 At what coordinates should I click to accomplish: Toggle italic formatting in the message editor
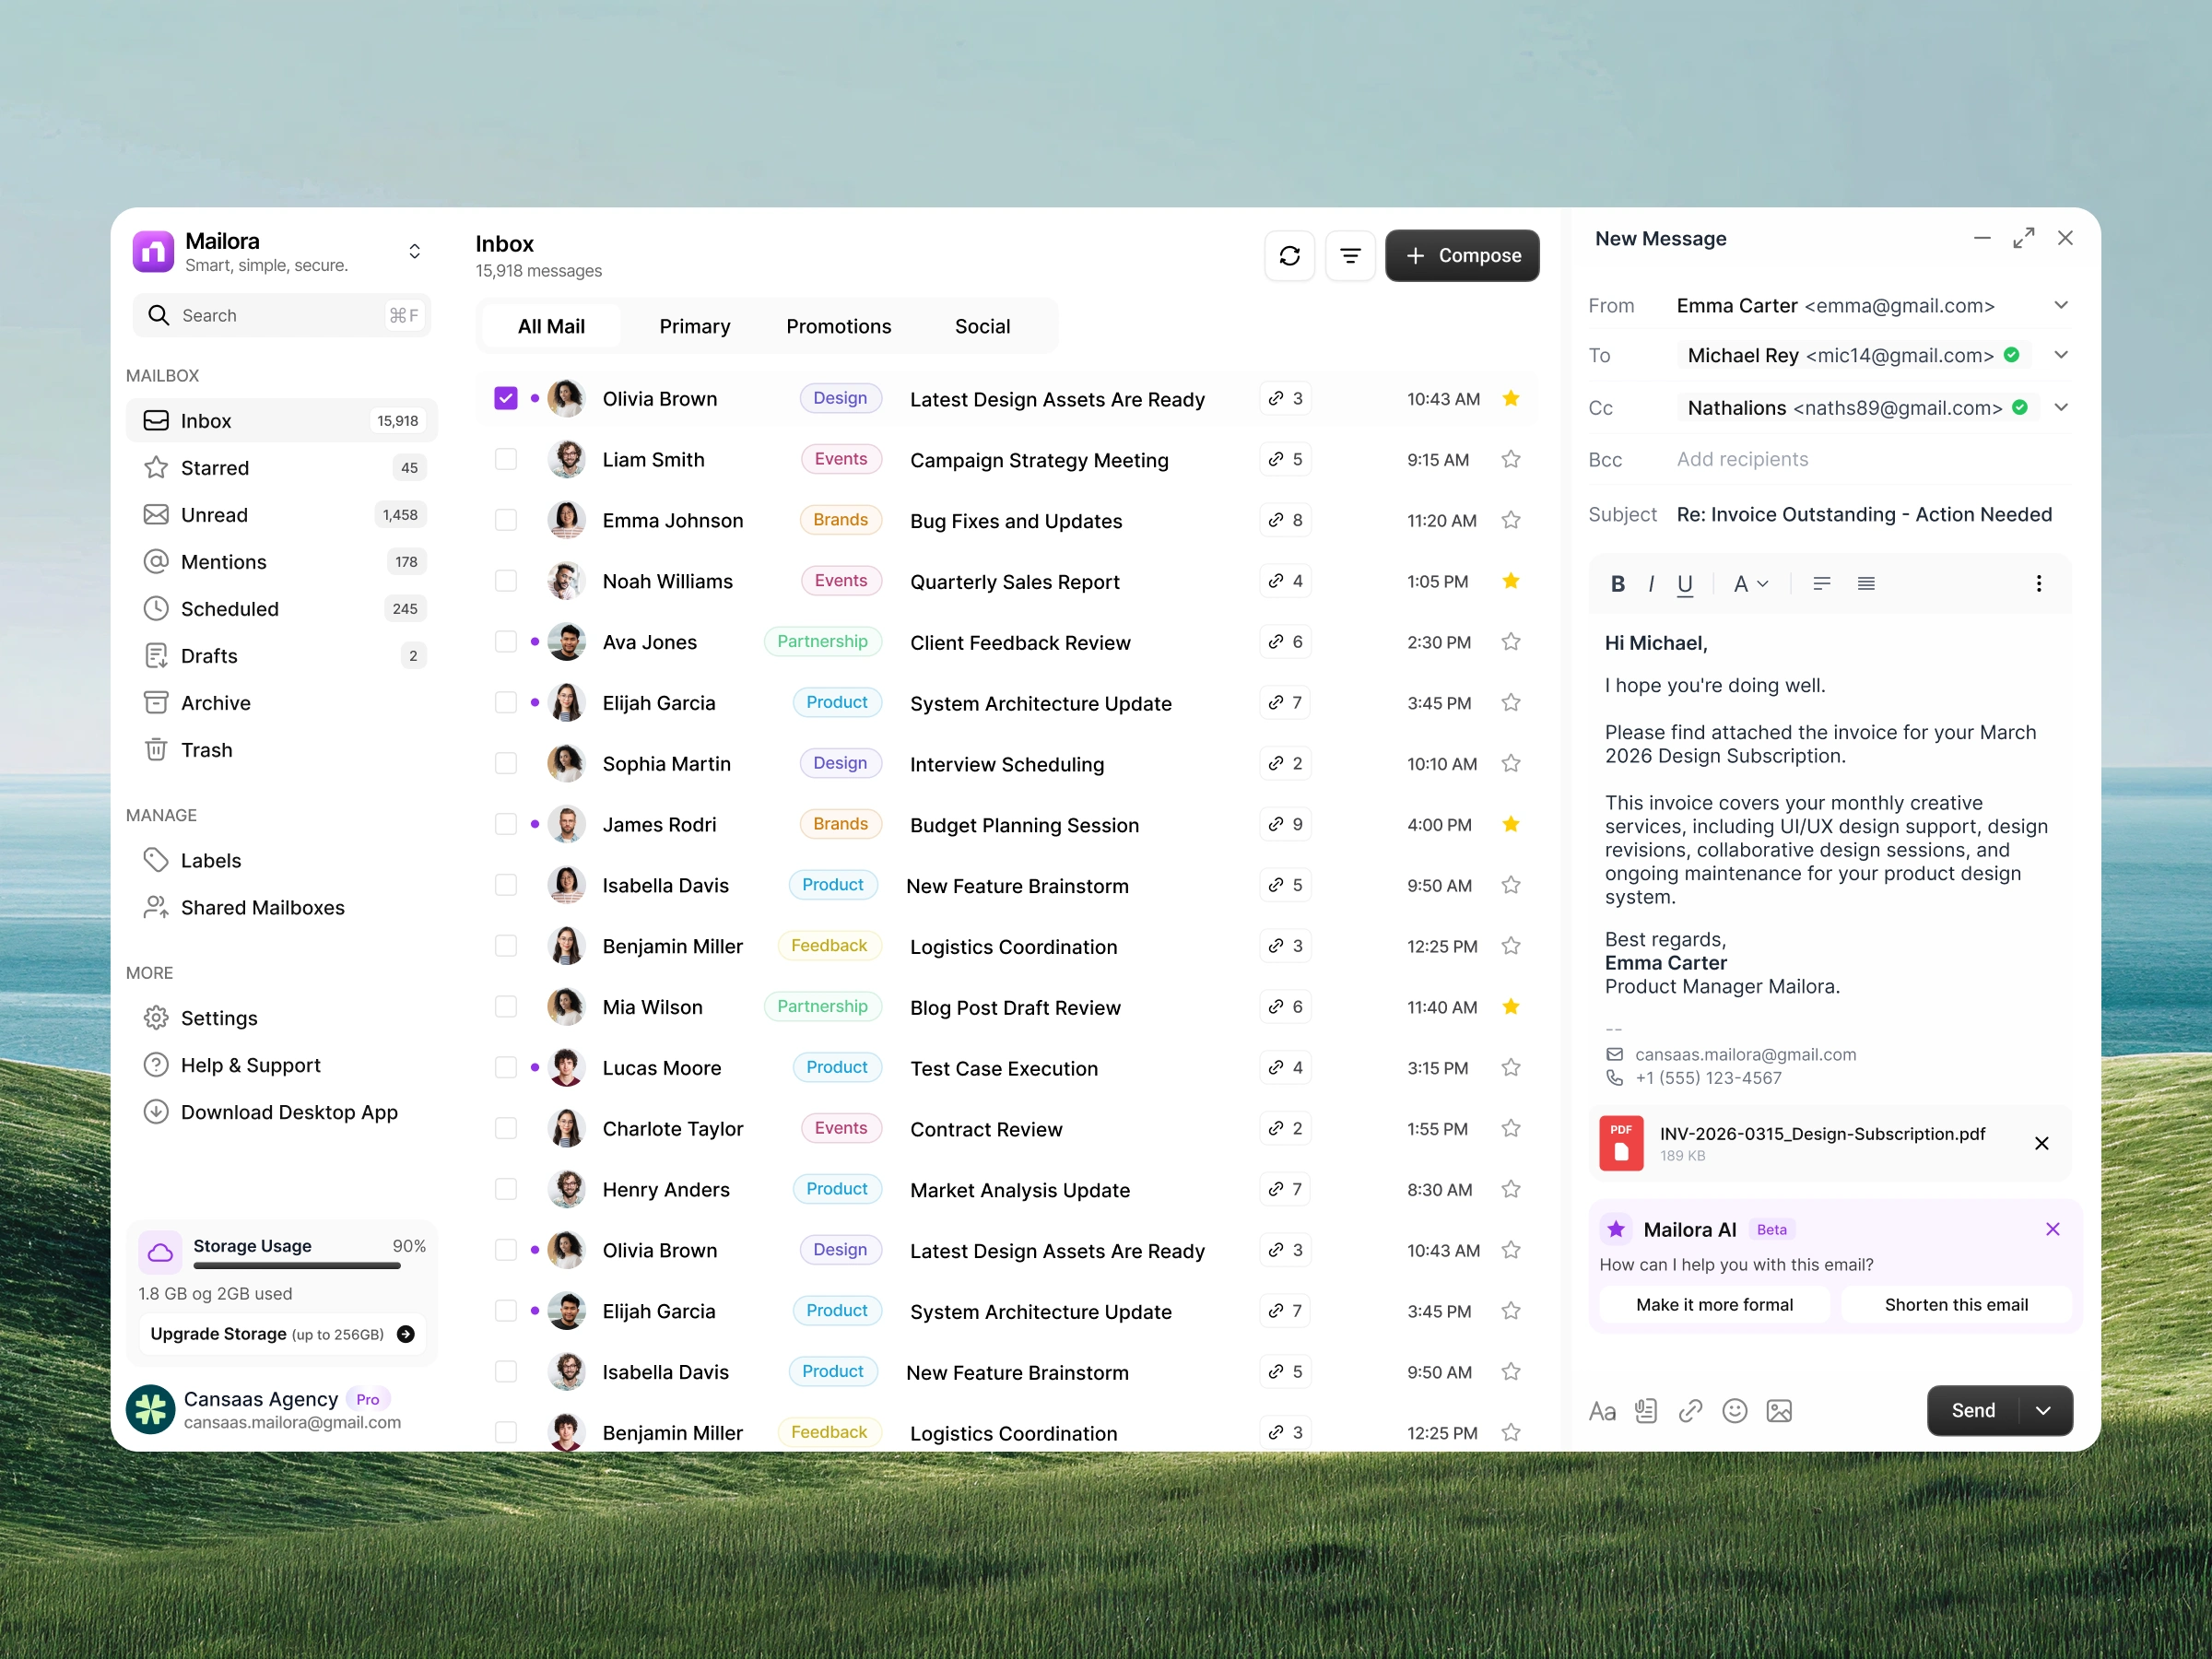point(1651,584)
